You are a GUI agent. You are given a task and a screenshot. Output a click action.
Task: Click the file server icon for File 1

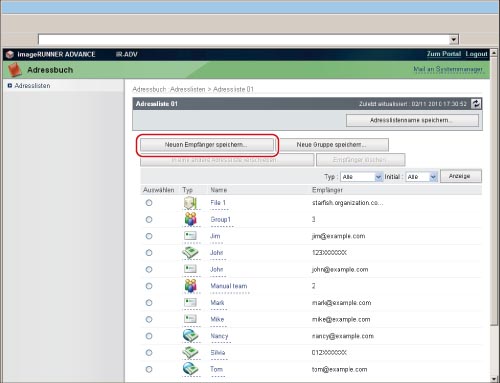tap(190, 203)
